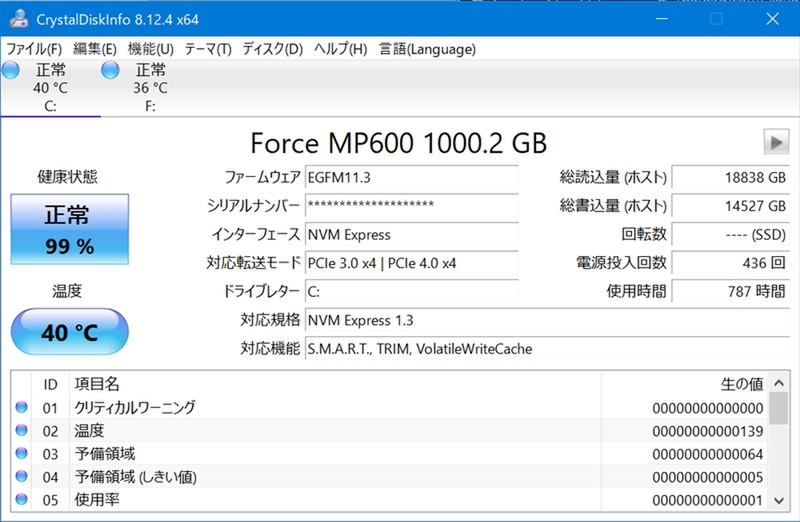This screenshot has height=522, width=800.
Task: Select the F: drive tab at 36 °C
Action: click(x=150, y=88)
